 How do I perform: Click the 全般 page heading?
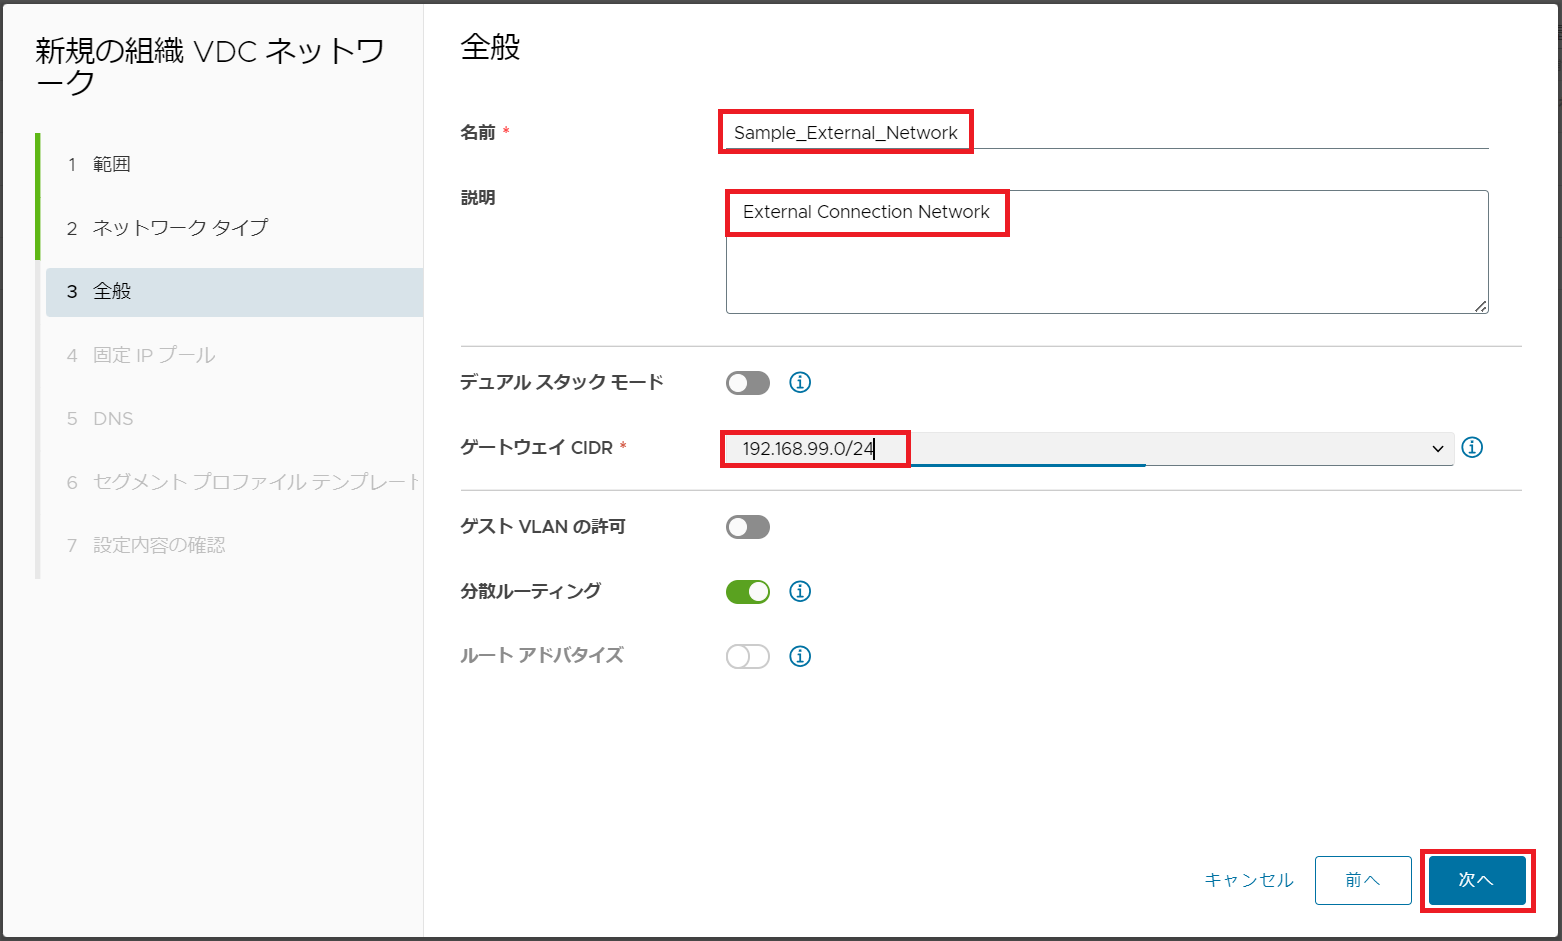pos(490,47)
